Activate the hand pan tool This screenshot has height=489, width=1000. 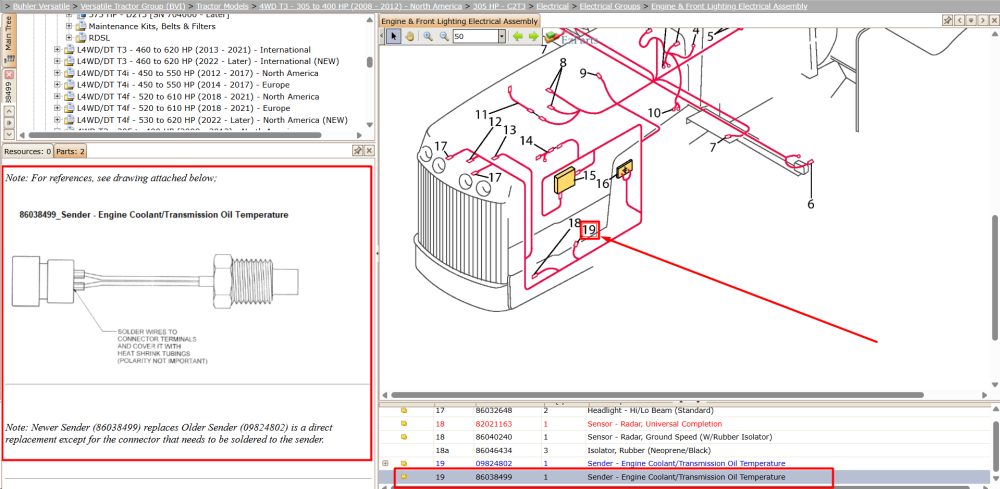point(409,36)
